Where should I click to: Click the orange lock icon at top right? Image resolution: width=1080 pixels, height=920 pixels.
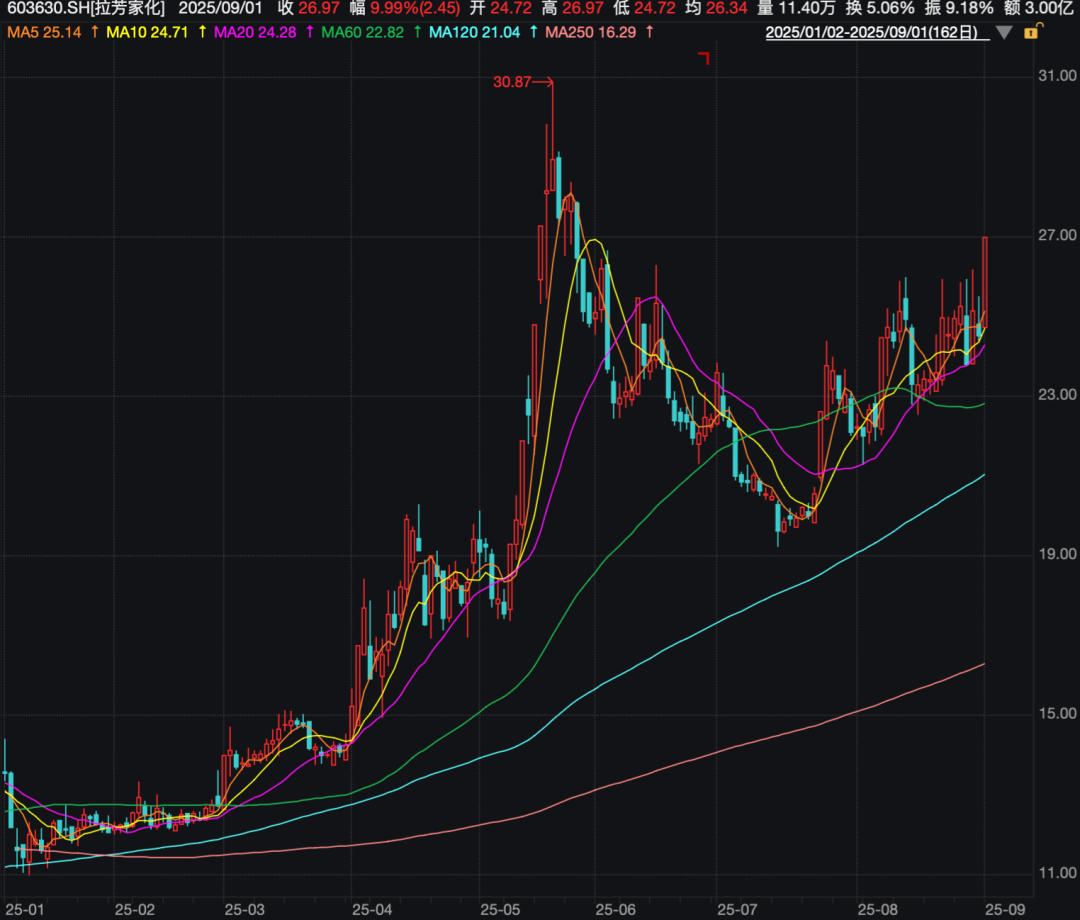point(1032,32)
